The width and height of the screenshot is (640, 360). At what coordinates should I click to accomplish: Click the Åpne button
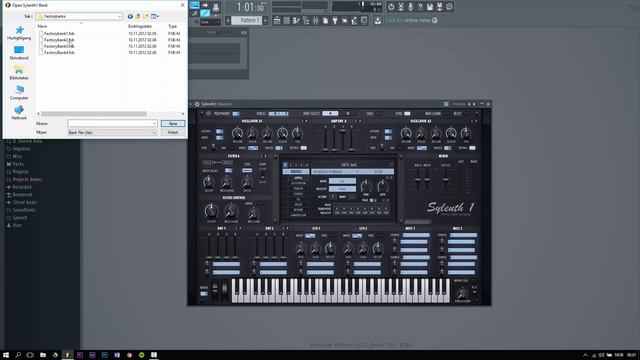(x=173, y=123)
